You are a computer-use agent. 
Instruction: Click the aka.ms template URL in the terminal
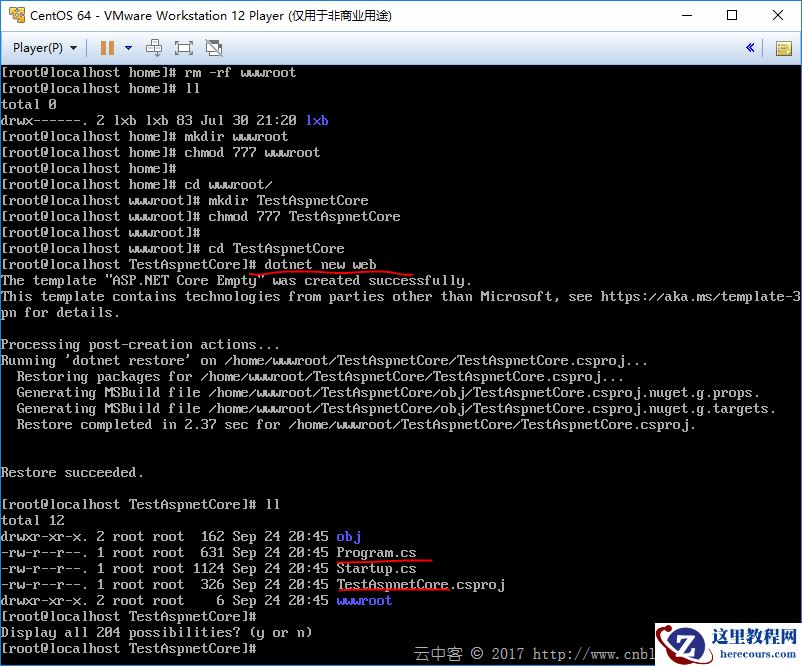(x=700, y=297)
